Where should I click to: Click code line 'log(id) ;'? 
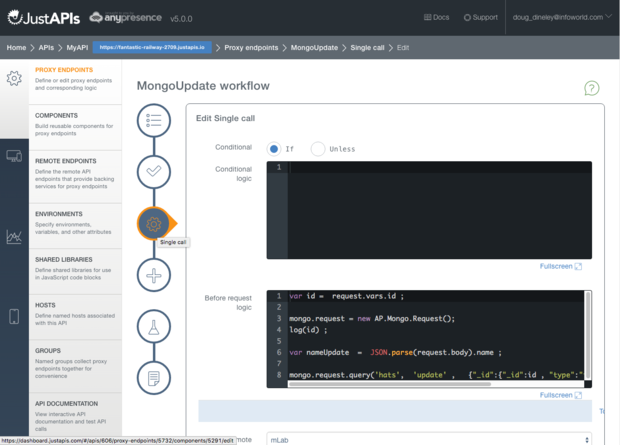click(x=308, y=329)
